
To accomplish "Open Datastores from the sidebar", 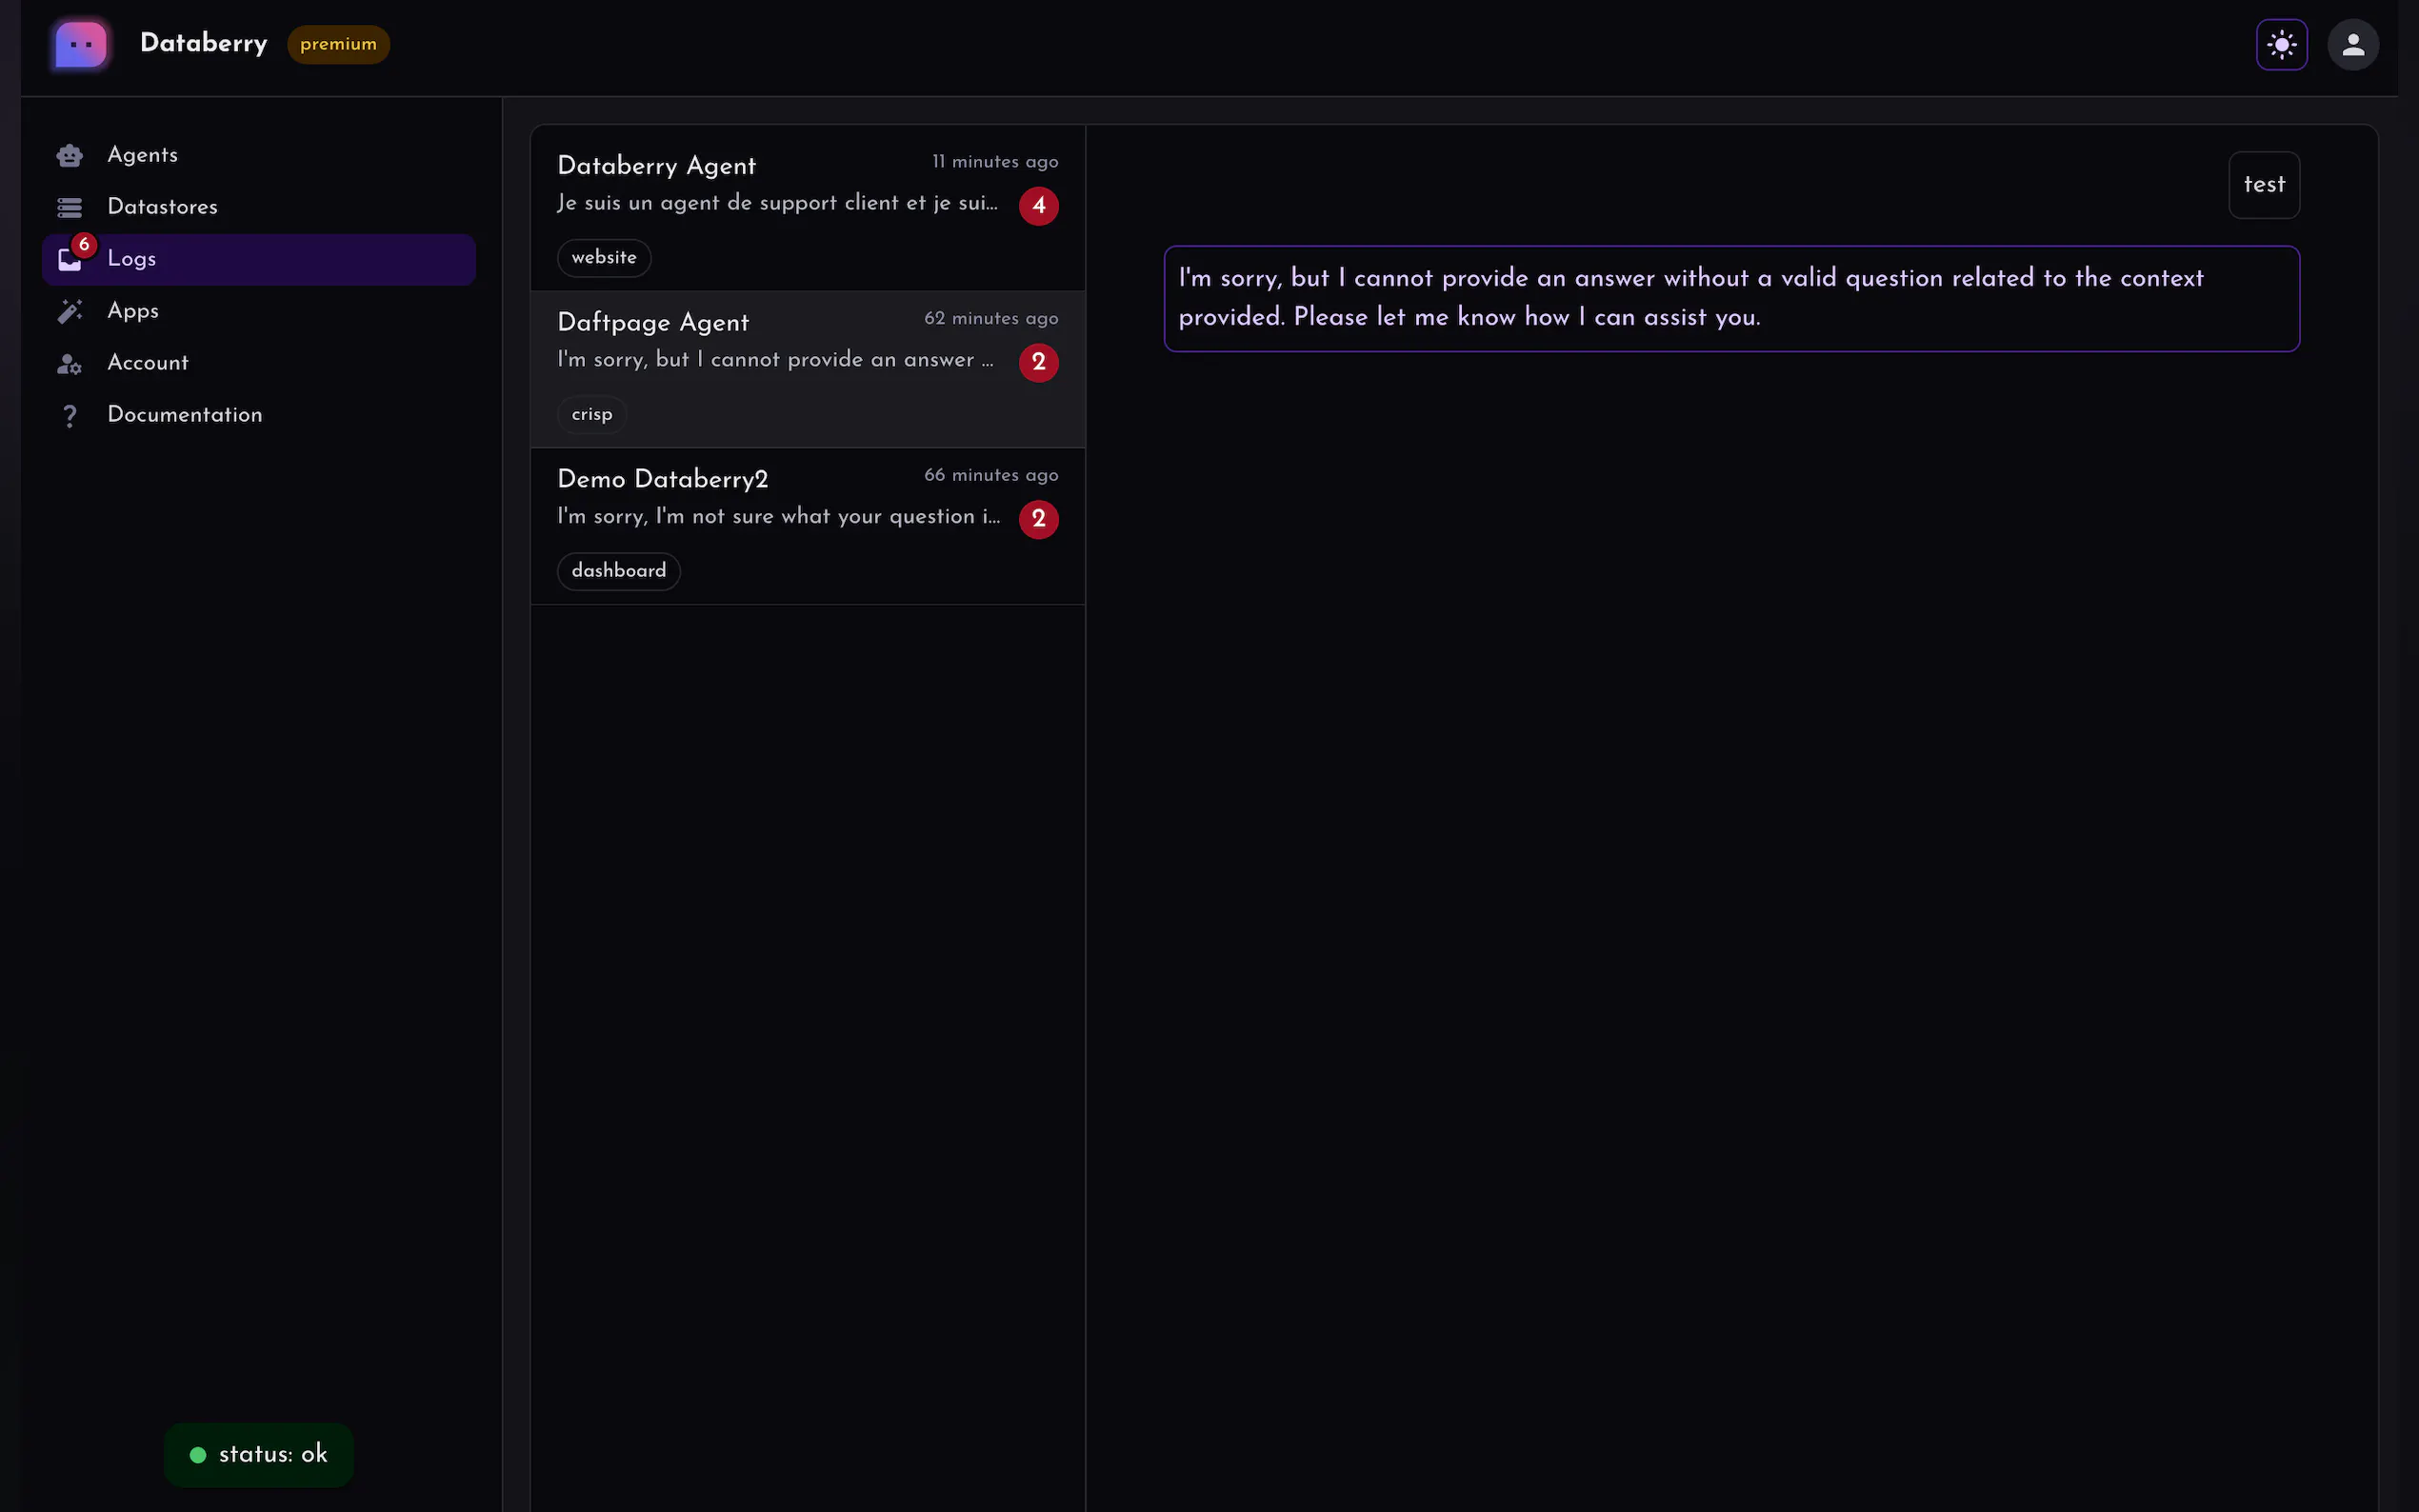I will [x=162, y=207].
